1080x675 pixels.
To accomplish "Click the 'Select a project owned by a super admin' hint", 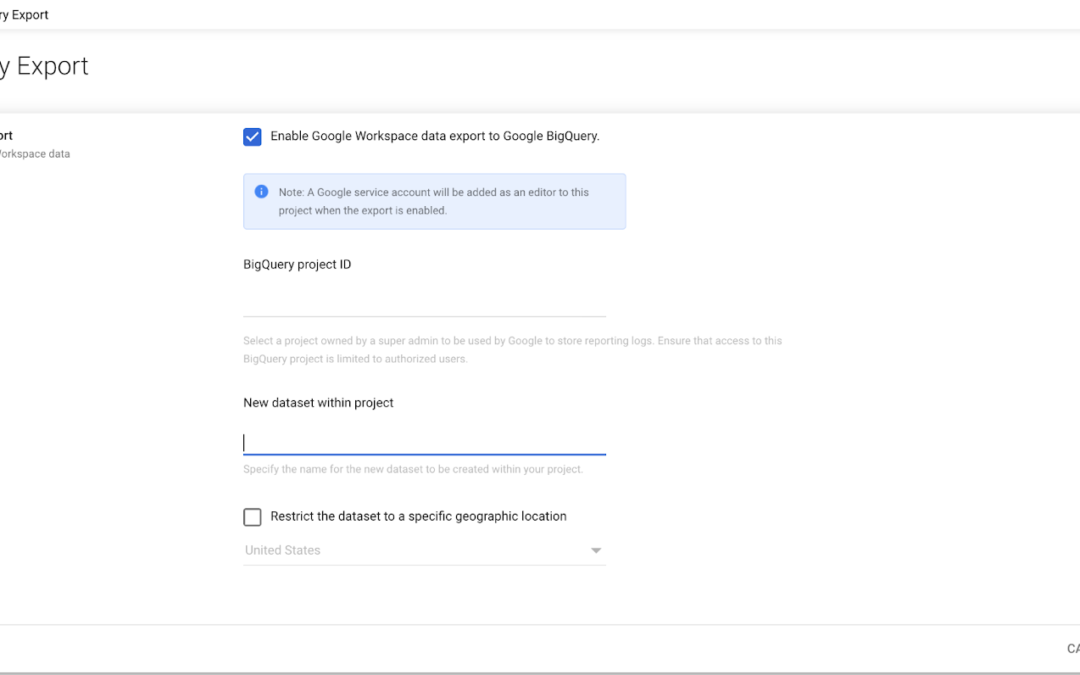I will point(512,350).
